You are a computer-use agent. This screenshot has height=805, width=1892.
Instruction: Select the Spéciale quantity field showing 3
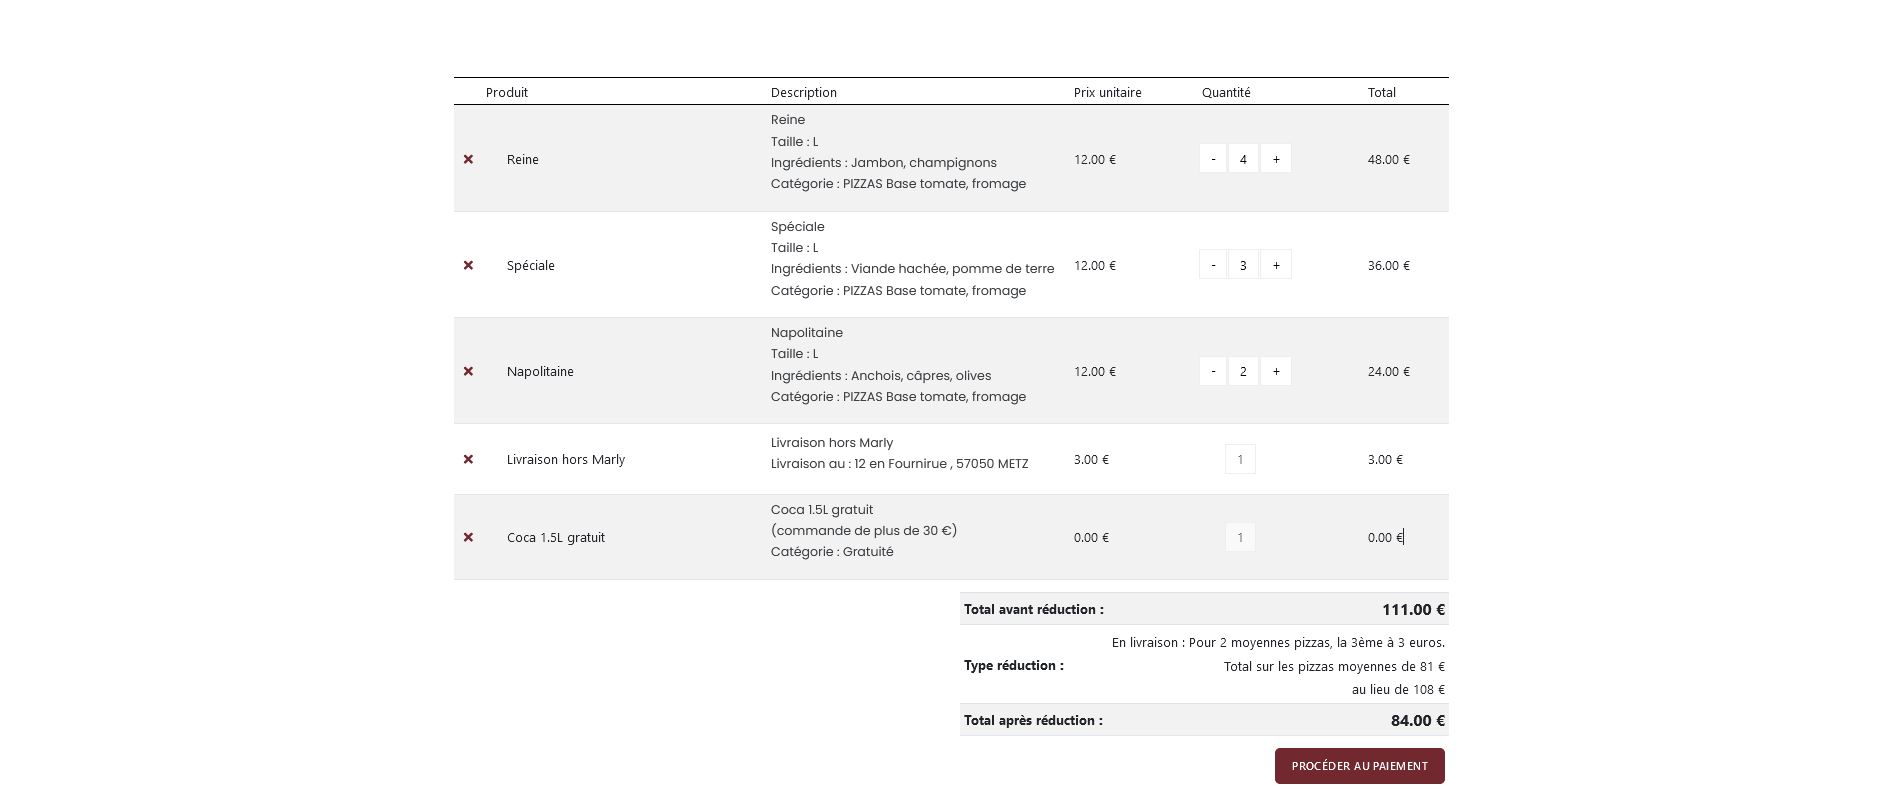[x=1243, y=265]
